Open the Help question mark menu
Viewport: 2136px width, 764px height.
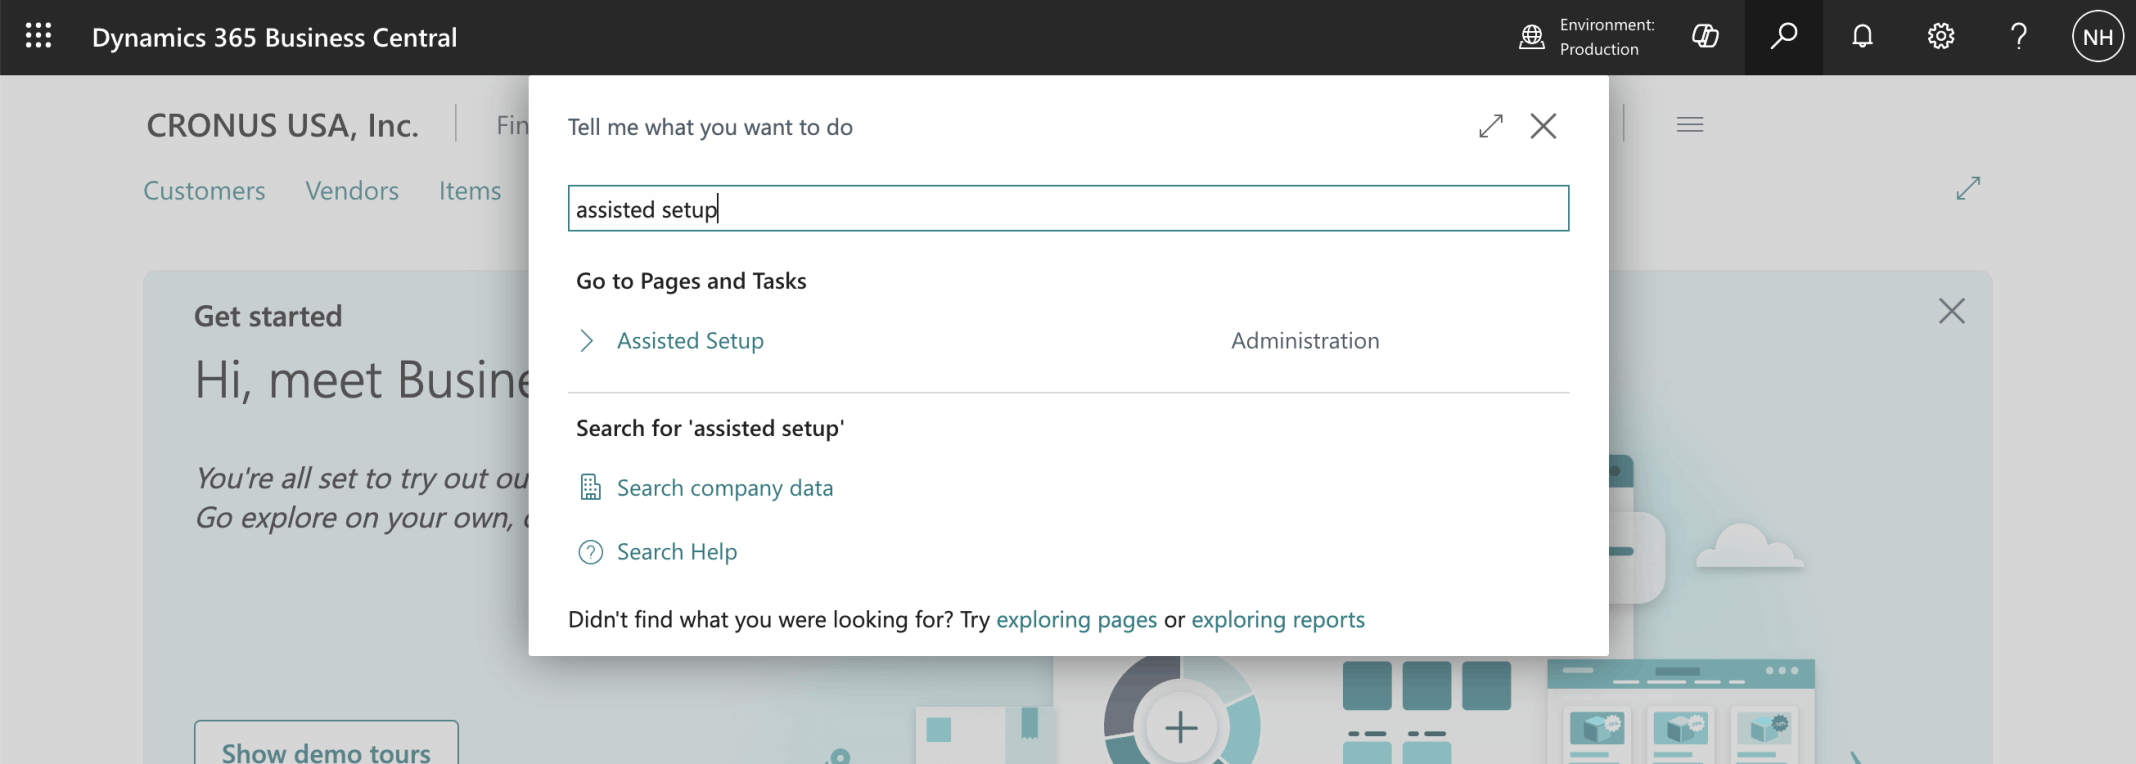[x=2019, y=37]
